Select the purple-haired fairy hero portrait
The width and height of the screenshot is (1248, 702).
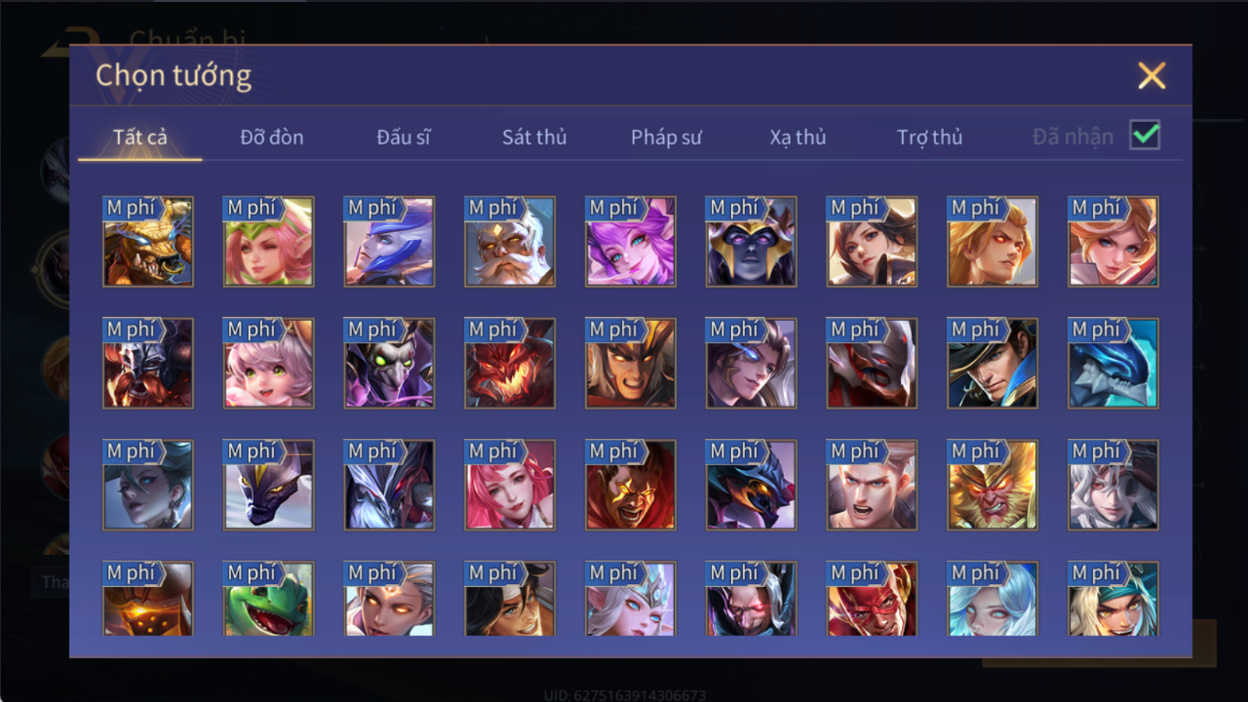(x=631, y=241)
